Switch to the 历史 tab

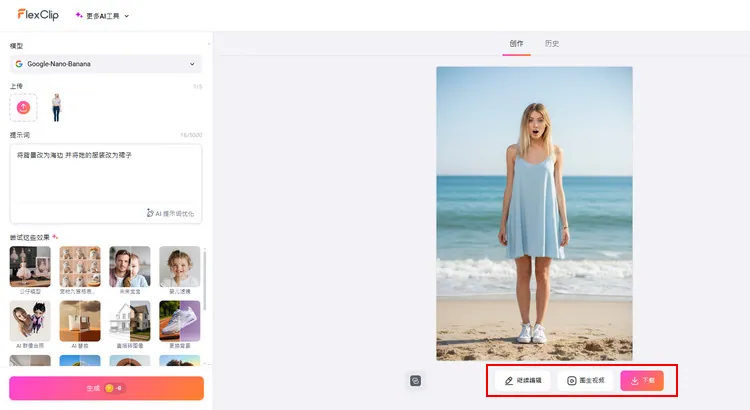[552, 44]
